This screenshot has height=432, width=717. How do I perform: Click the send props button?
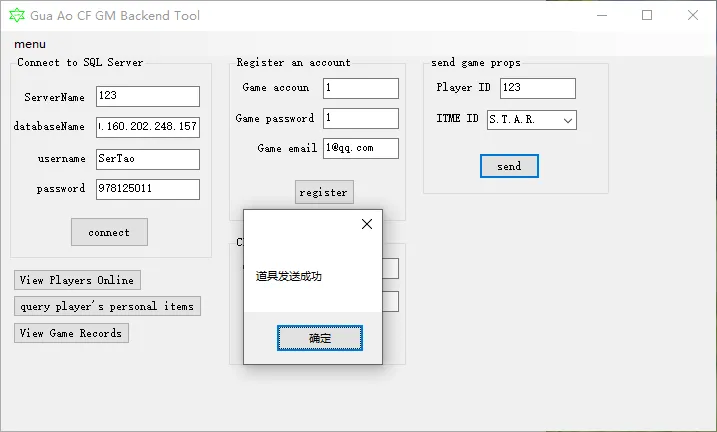(509, 166)
